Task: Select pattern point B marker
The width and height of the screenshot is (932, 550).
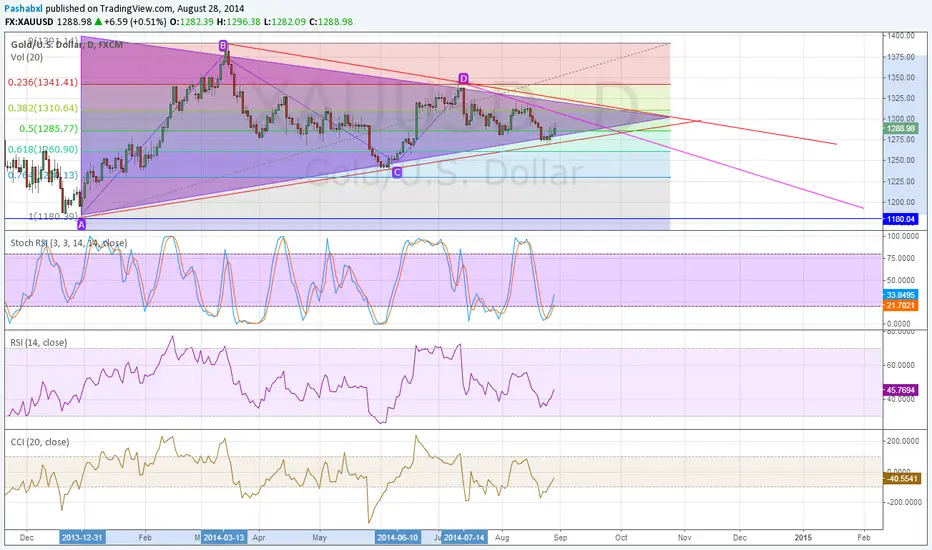Action: click(223, 45)
